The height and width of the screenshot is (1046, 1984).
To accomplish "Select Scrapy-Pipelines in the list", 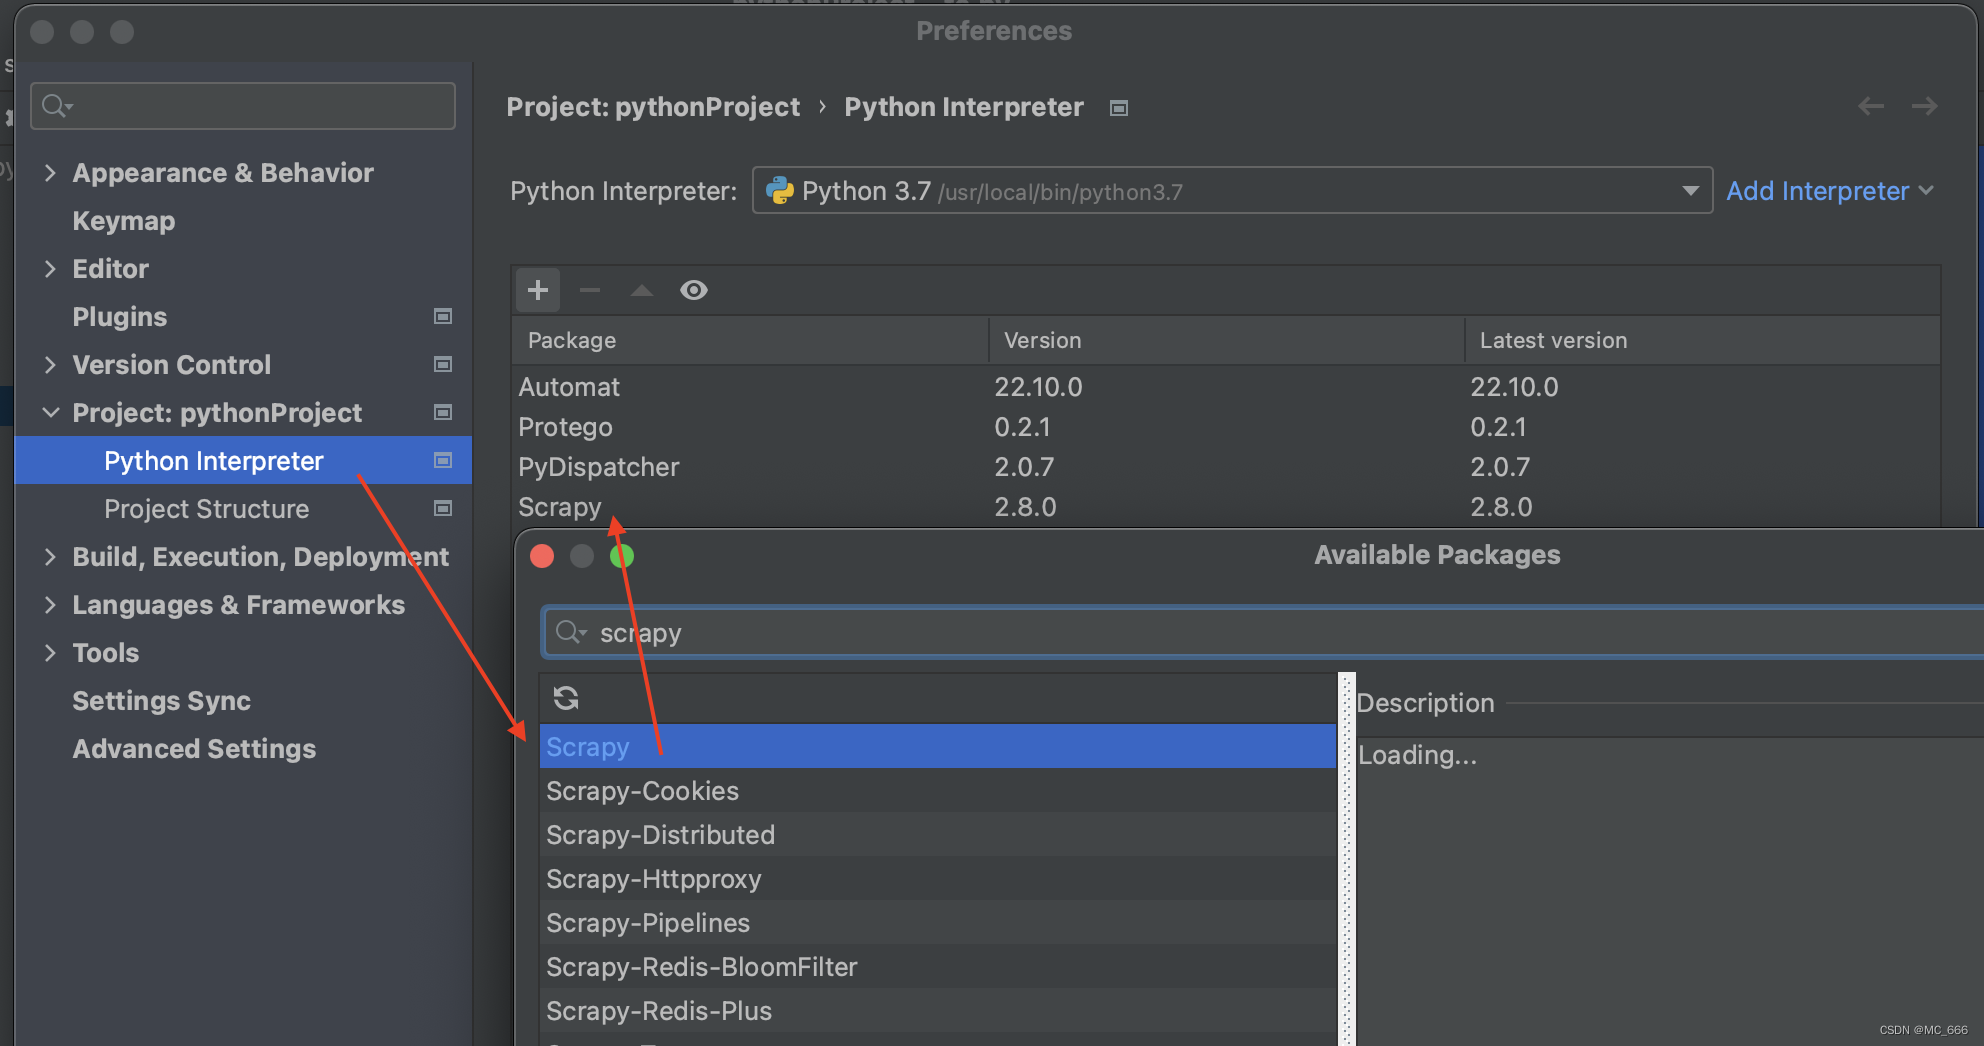I will [x=938, y=923].
